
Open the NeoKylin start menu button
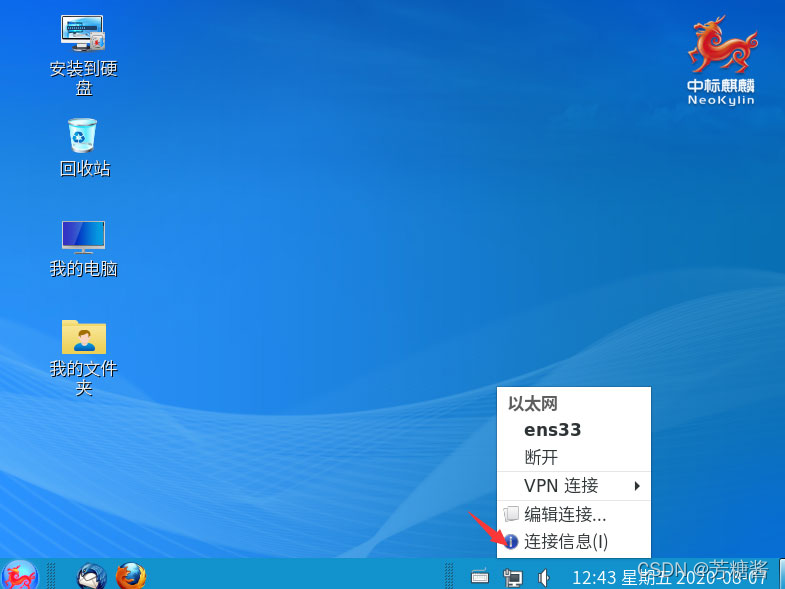(x=20, y=575)
